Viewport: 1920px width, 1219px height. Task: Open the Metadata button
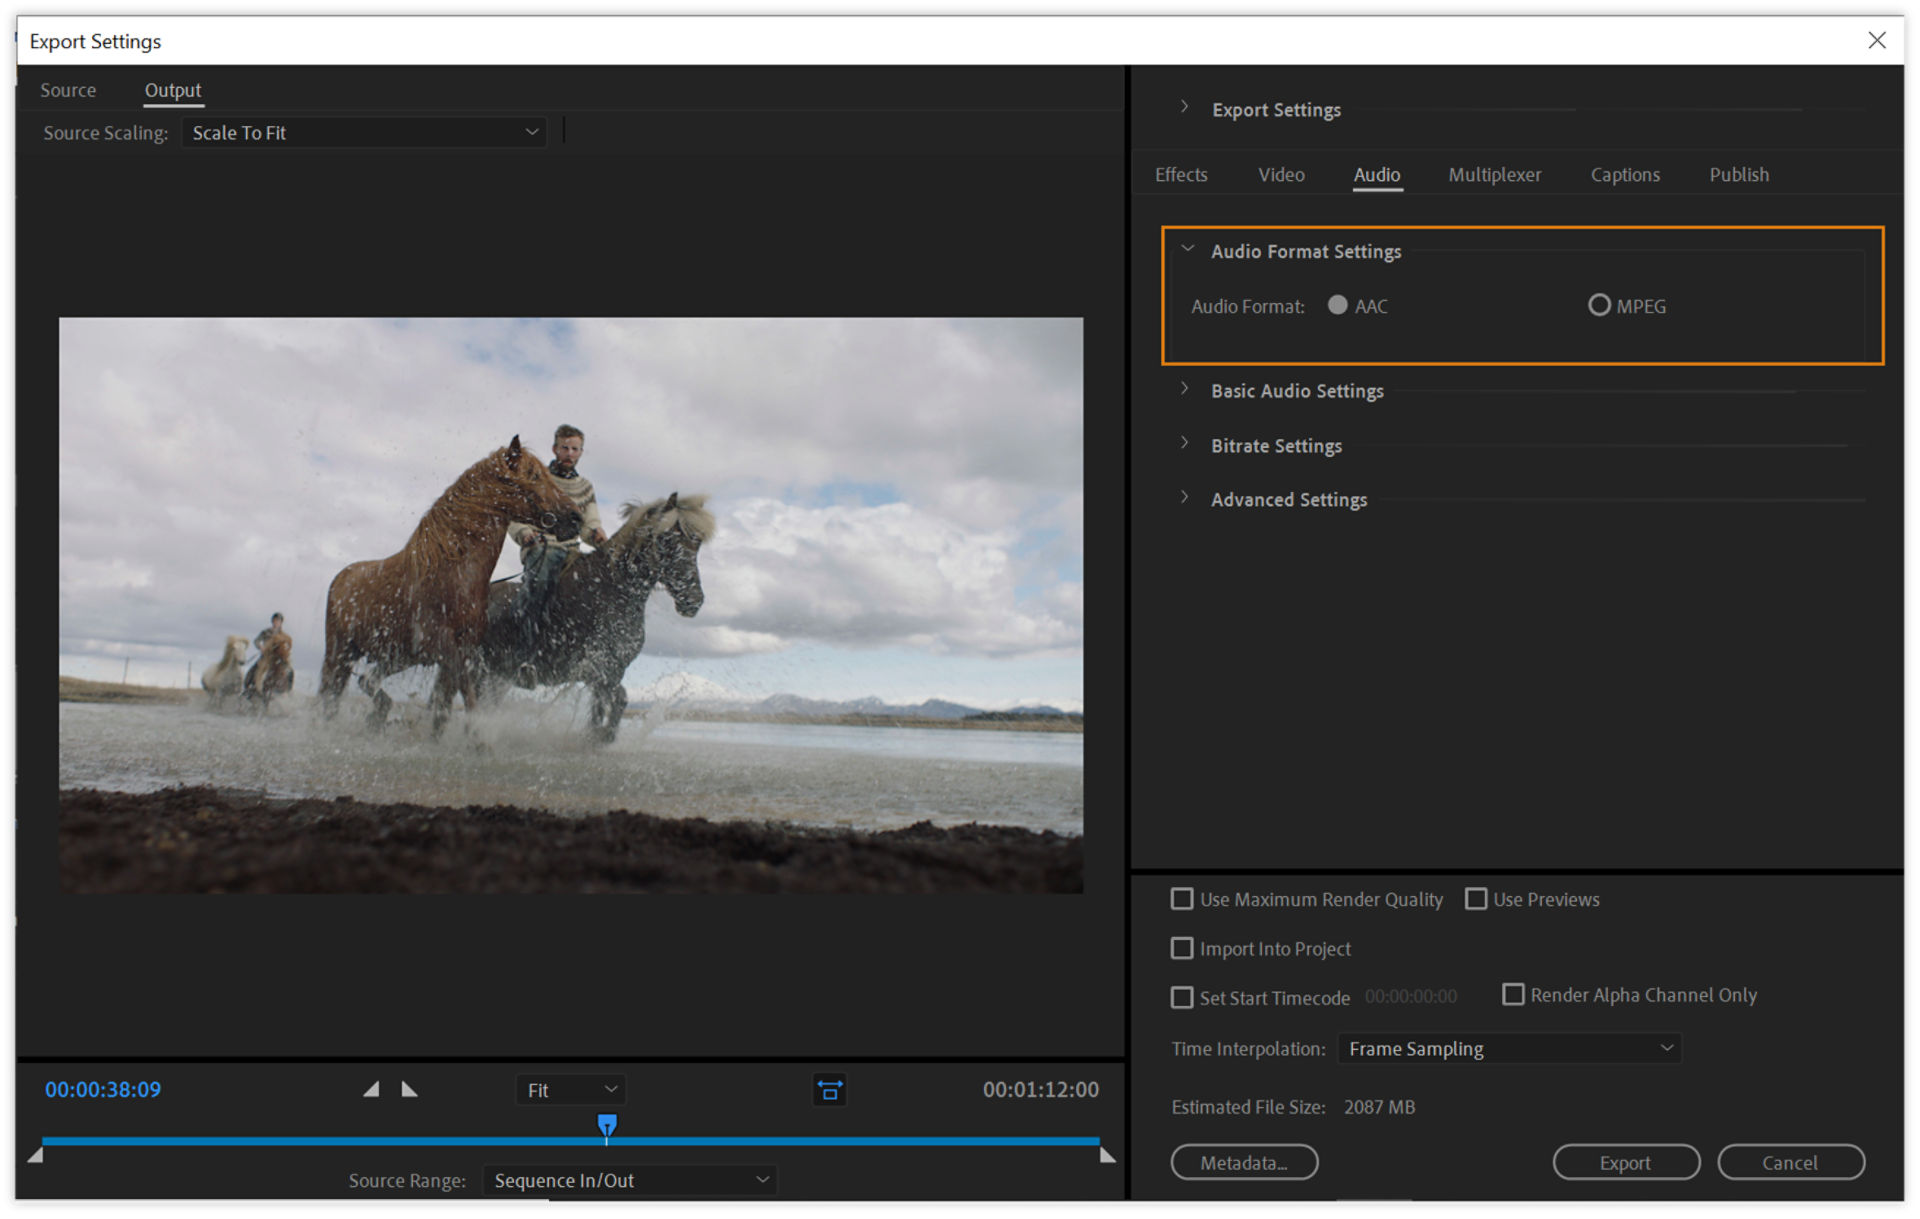coord(1244,1162)
